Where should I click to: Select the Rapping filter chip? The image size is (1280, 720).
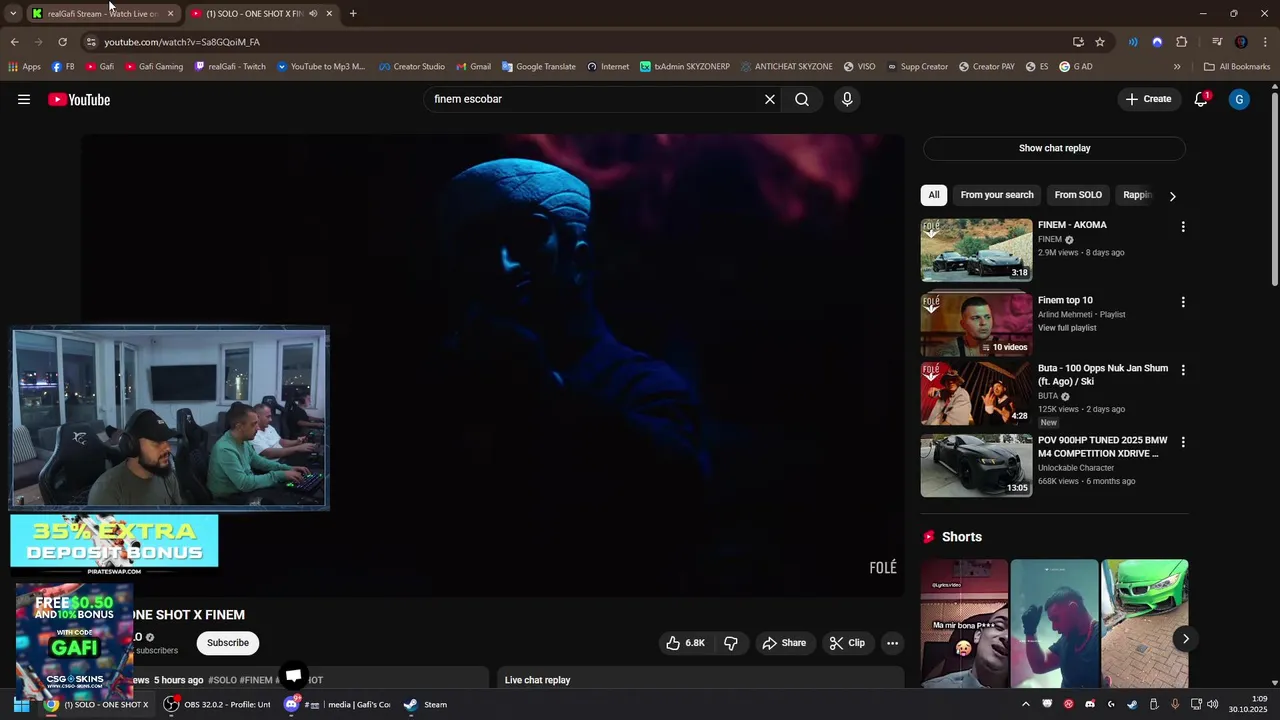pyautogui.click(x=1138, y=195)
